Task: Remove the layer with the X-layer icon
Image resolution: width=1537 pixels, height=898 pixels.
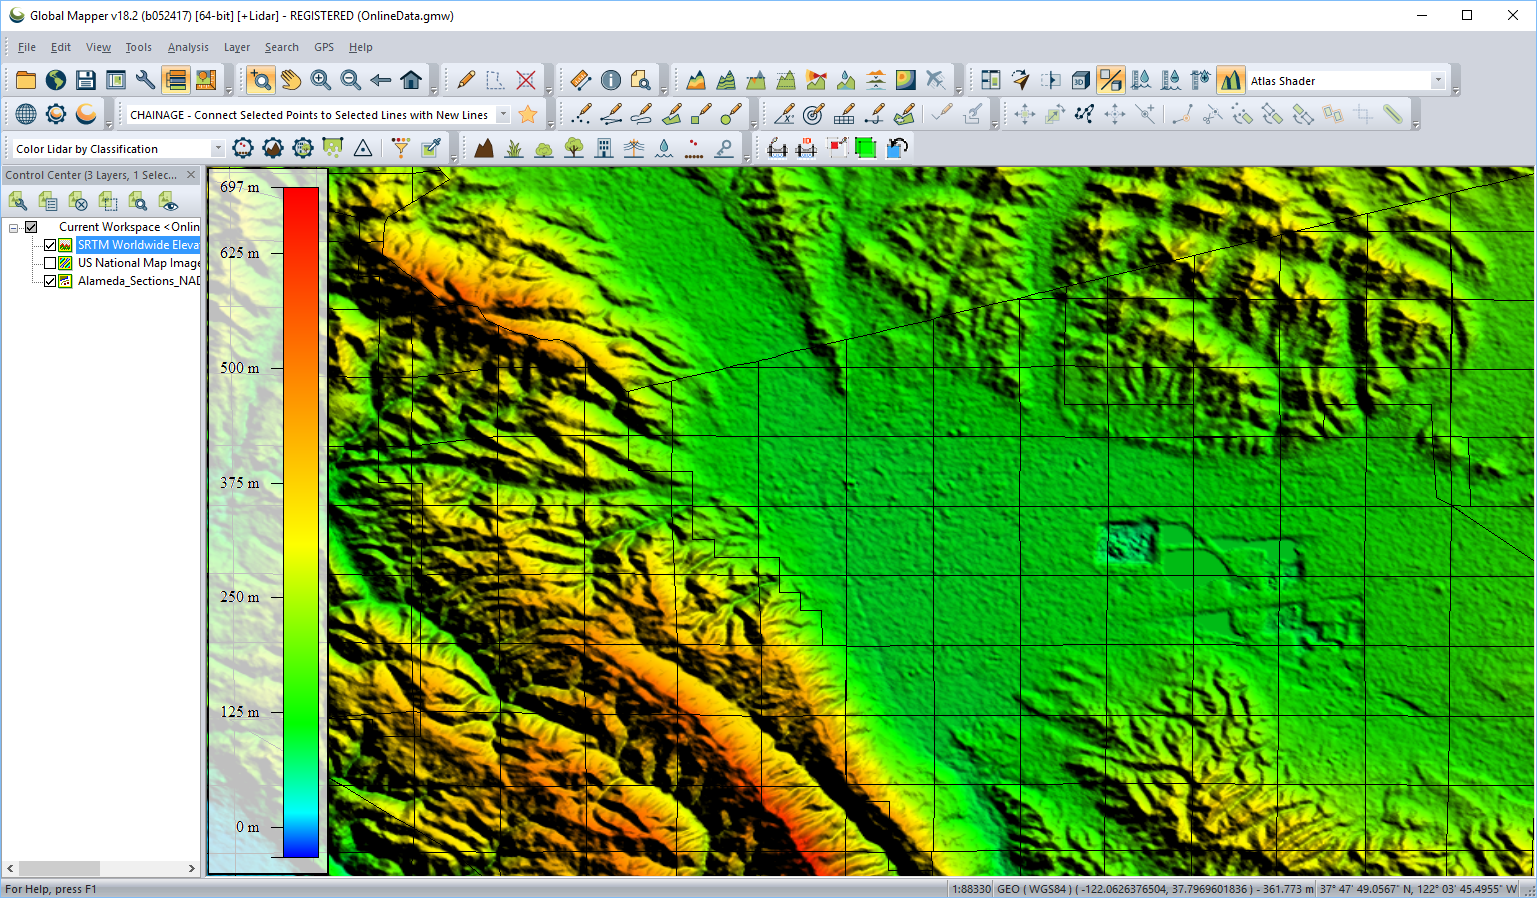Action: coord(78,202)
